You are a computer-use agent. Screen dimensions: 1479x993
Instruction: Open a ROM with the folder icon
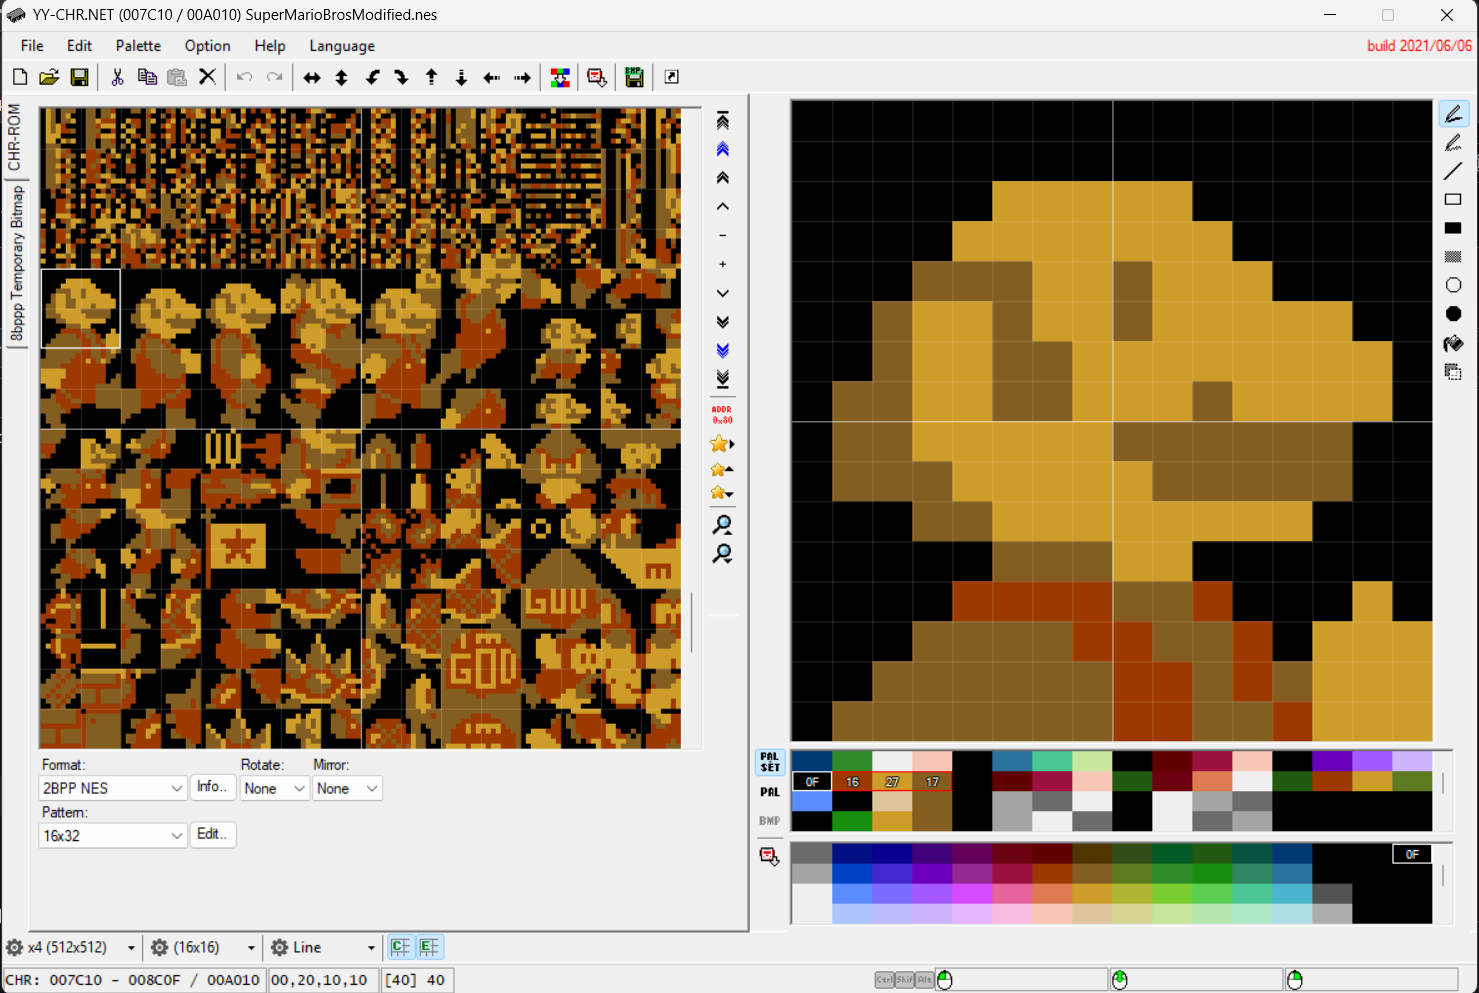pos(49,77)
